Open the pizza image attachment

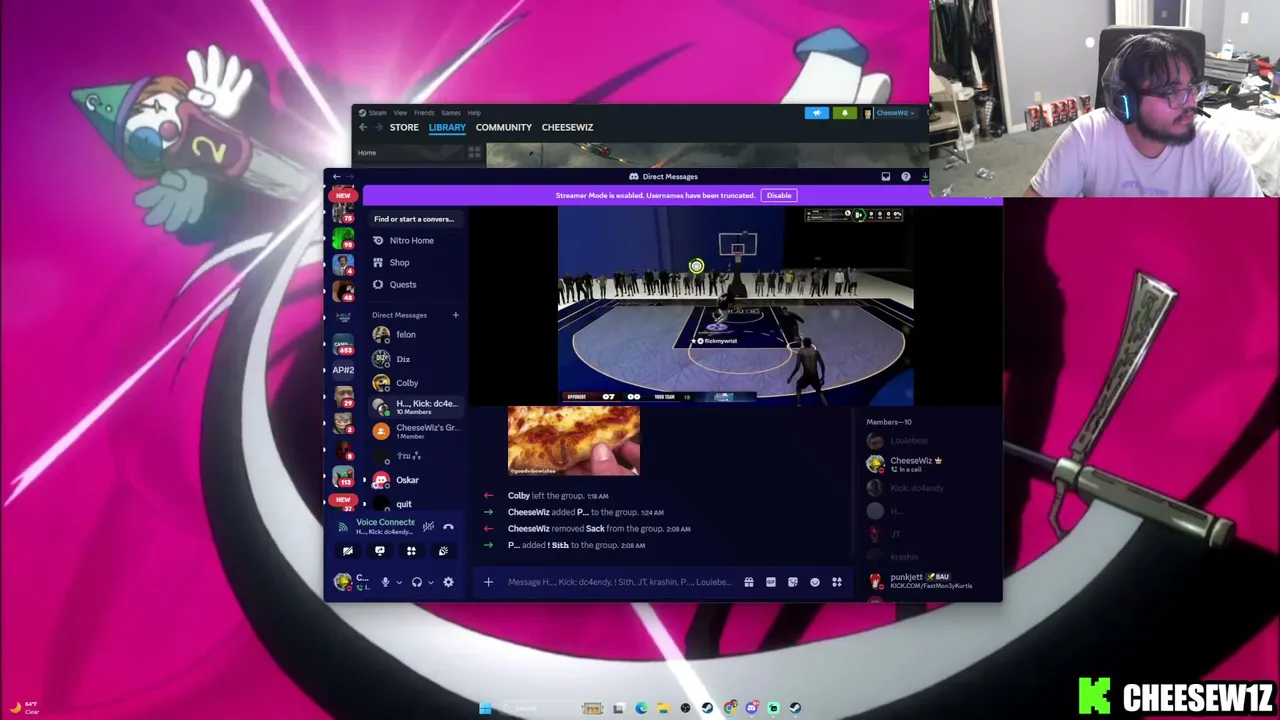coord(574,440)
